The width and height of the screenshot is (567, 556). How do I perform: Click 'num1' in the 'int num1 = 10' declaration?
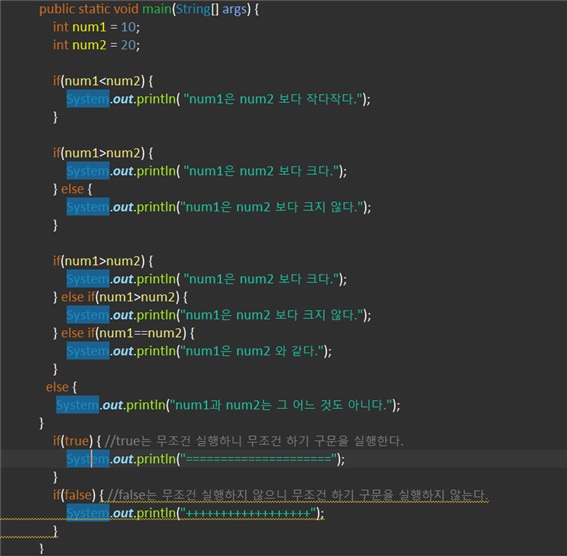tap(89, 27)
